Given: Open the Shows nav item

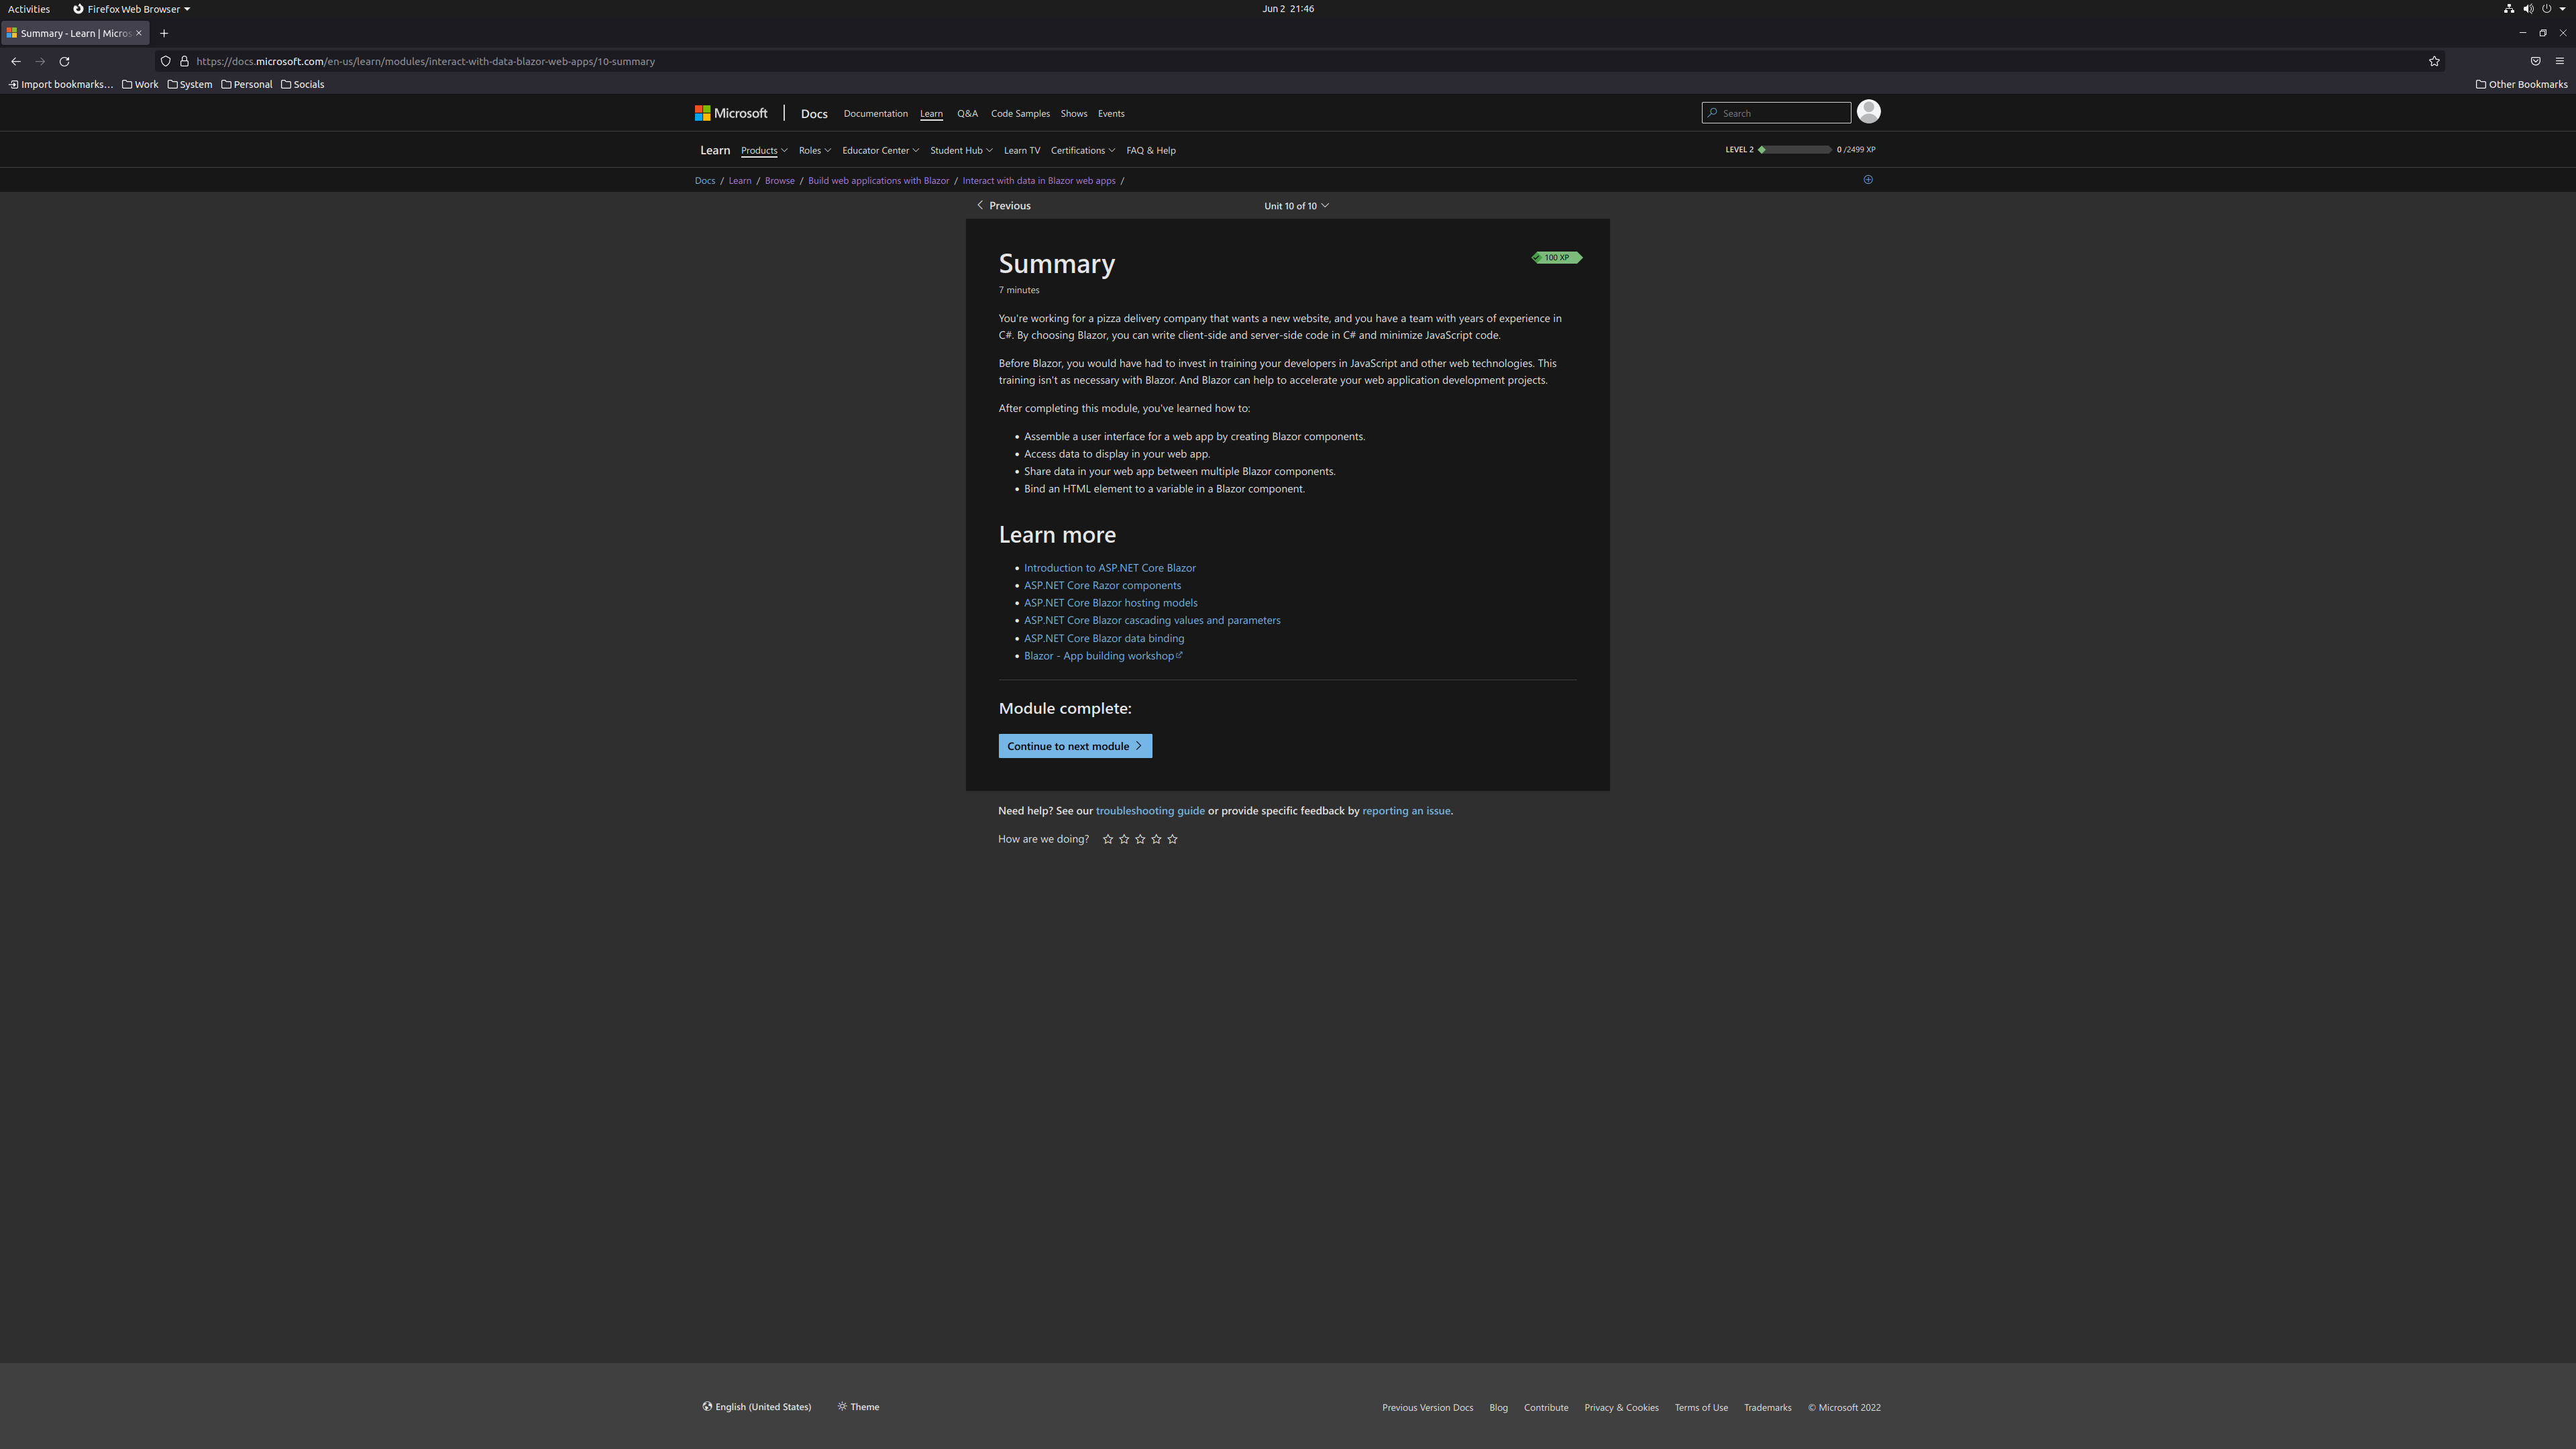Looking at the screenshot, I should [1073, 113].
